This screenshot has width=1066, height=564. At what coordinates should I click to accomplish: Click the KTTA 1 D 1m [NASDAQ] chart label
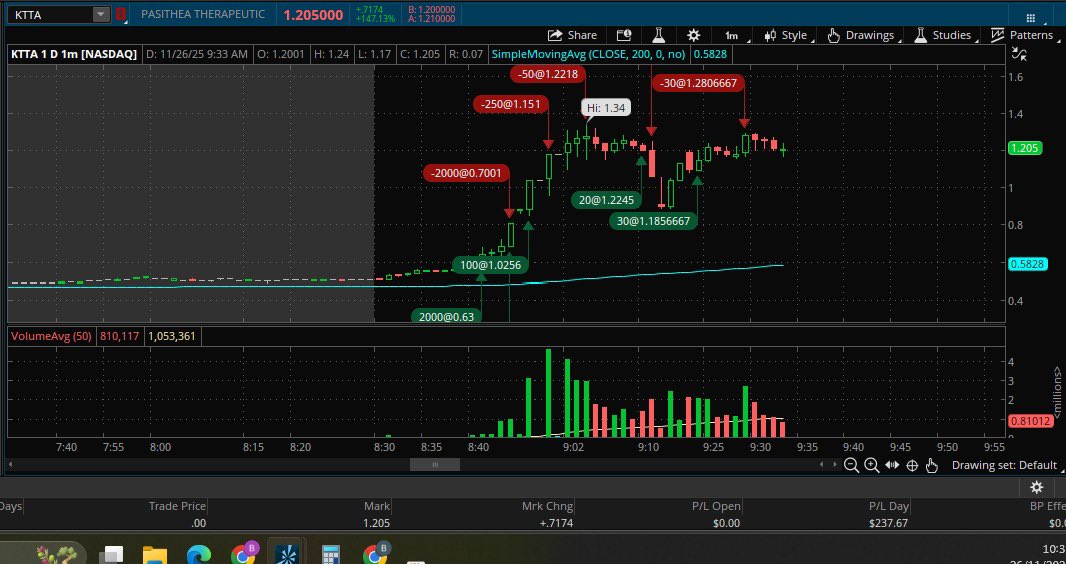pos(73,54)
